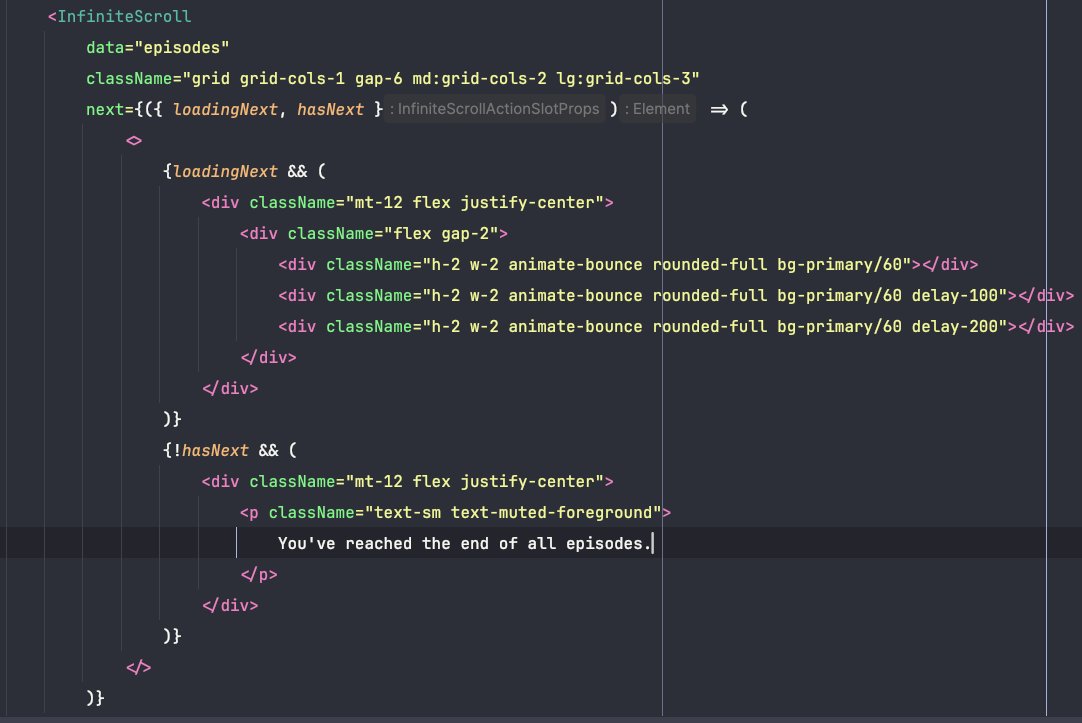This screenshot has width=1082, height=723.
Task: Click the second mt-12 flex justify-center div
Action: point(407,482)
